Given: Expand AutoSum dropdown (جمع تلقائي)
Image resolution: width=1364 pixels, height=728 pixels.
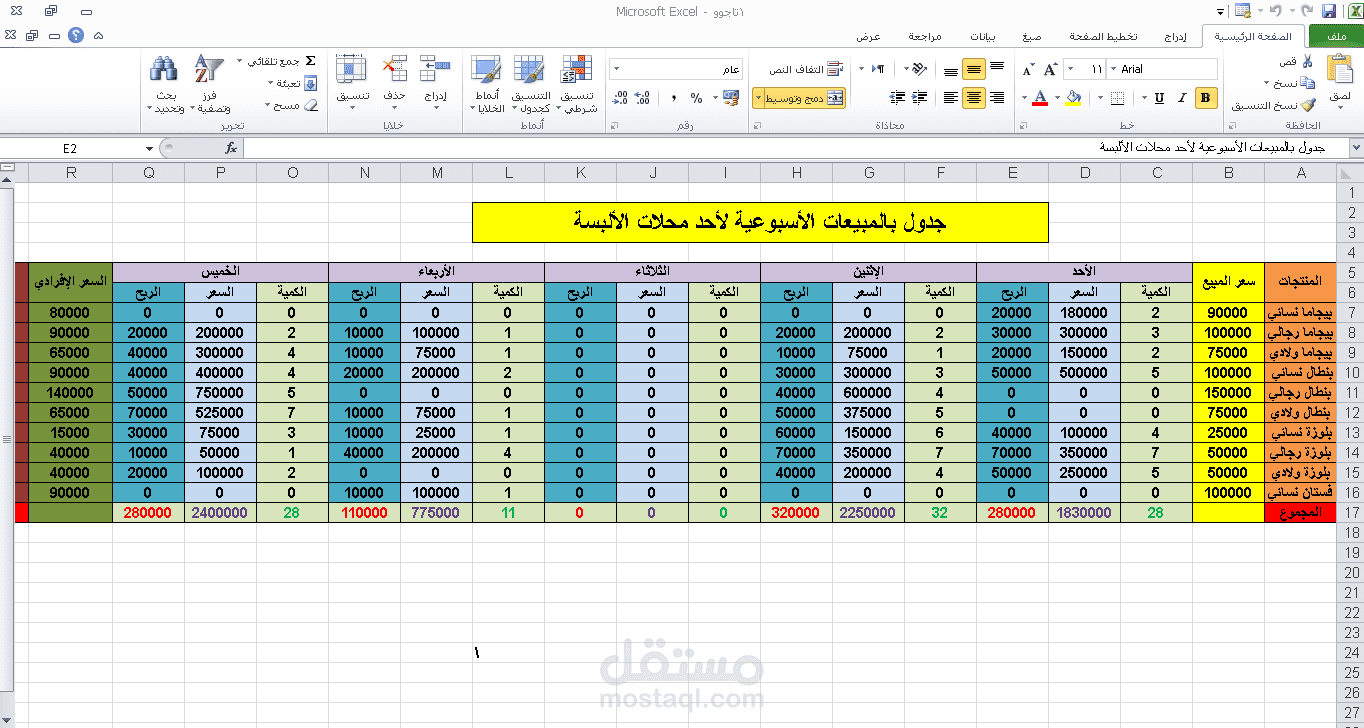Looking at the screenshot, I should (239, 61).
